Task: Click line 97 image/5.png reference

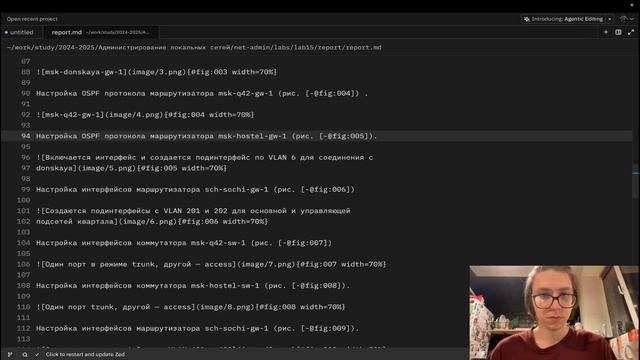Action: 131,168
